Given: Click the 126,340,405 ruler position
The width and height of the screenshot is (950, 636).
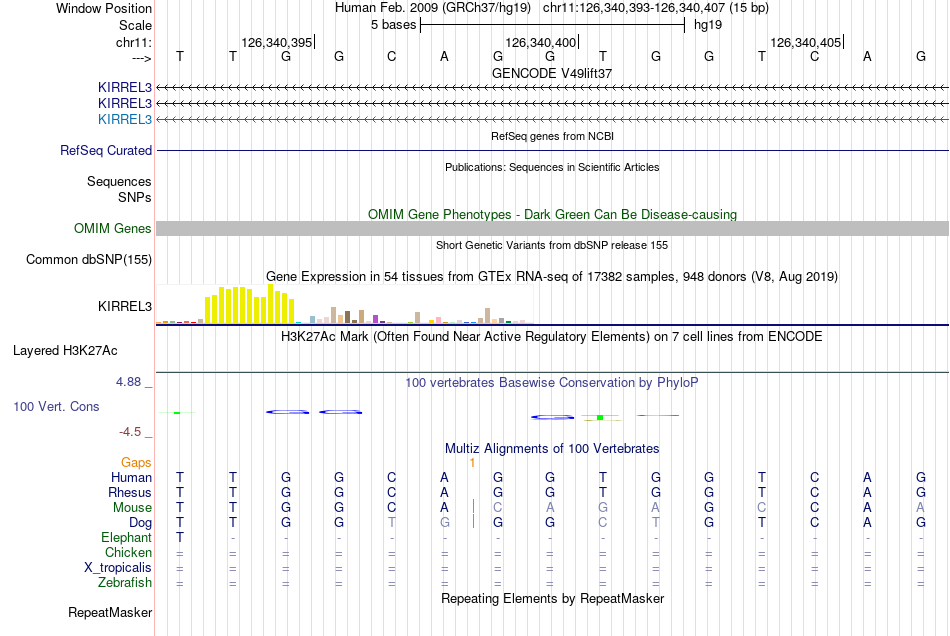Looking at the screenshot, I should [x=806, y=42].
